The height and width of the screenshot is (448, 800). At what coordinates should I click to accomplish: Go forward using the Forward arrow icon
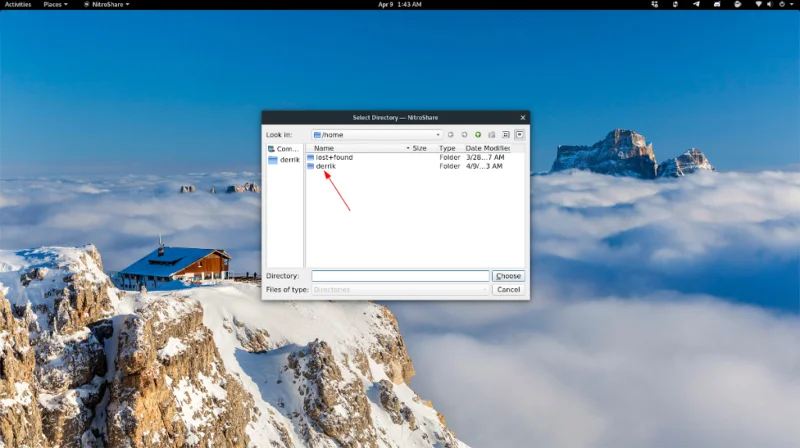[x=464, y=135]
